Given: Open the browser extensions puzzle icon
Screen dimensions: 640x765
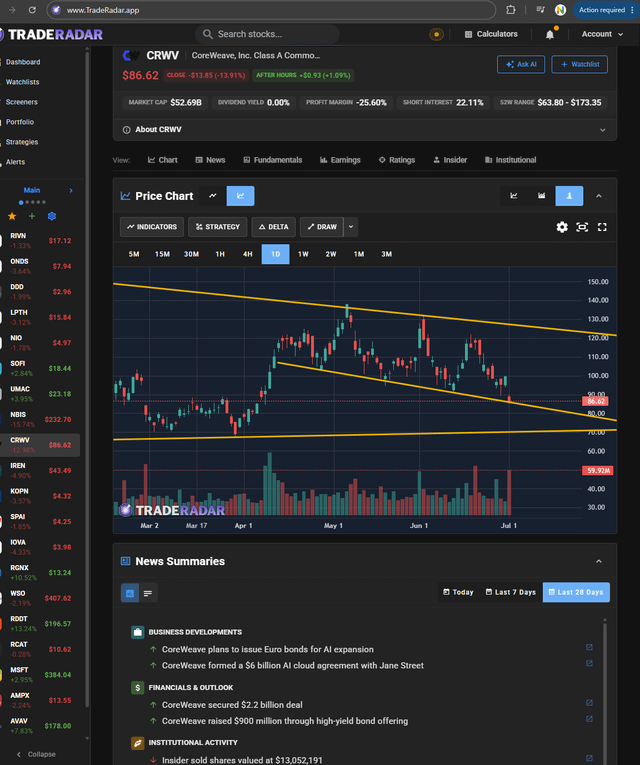Looking at the screenshot, I should point(510,10).
